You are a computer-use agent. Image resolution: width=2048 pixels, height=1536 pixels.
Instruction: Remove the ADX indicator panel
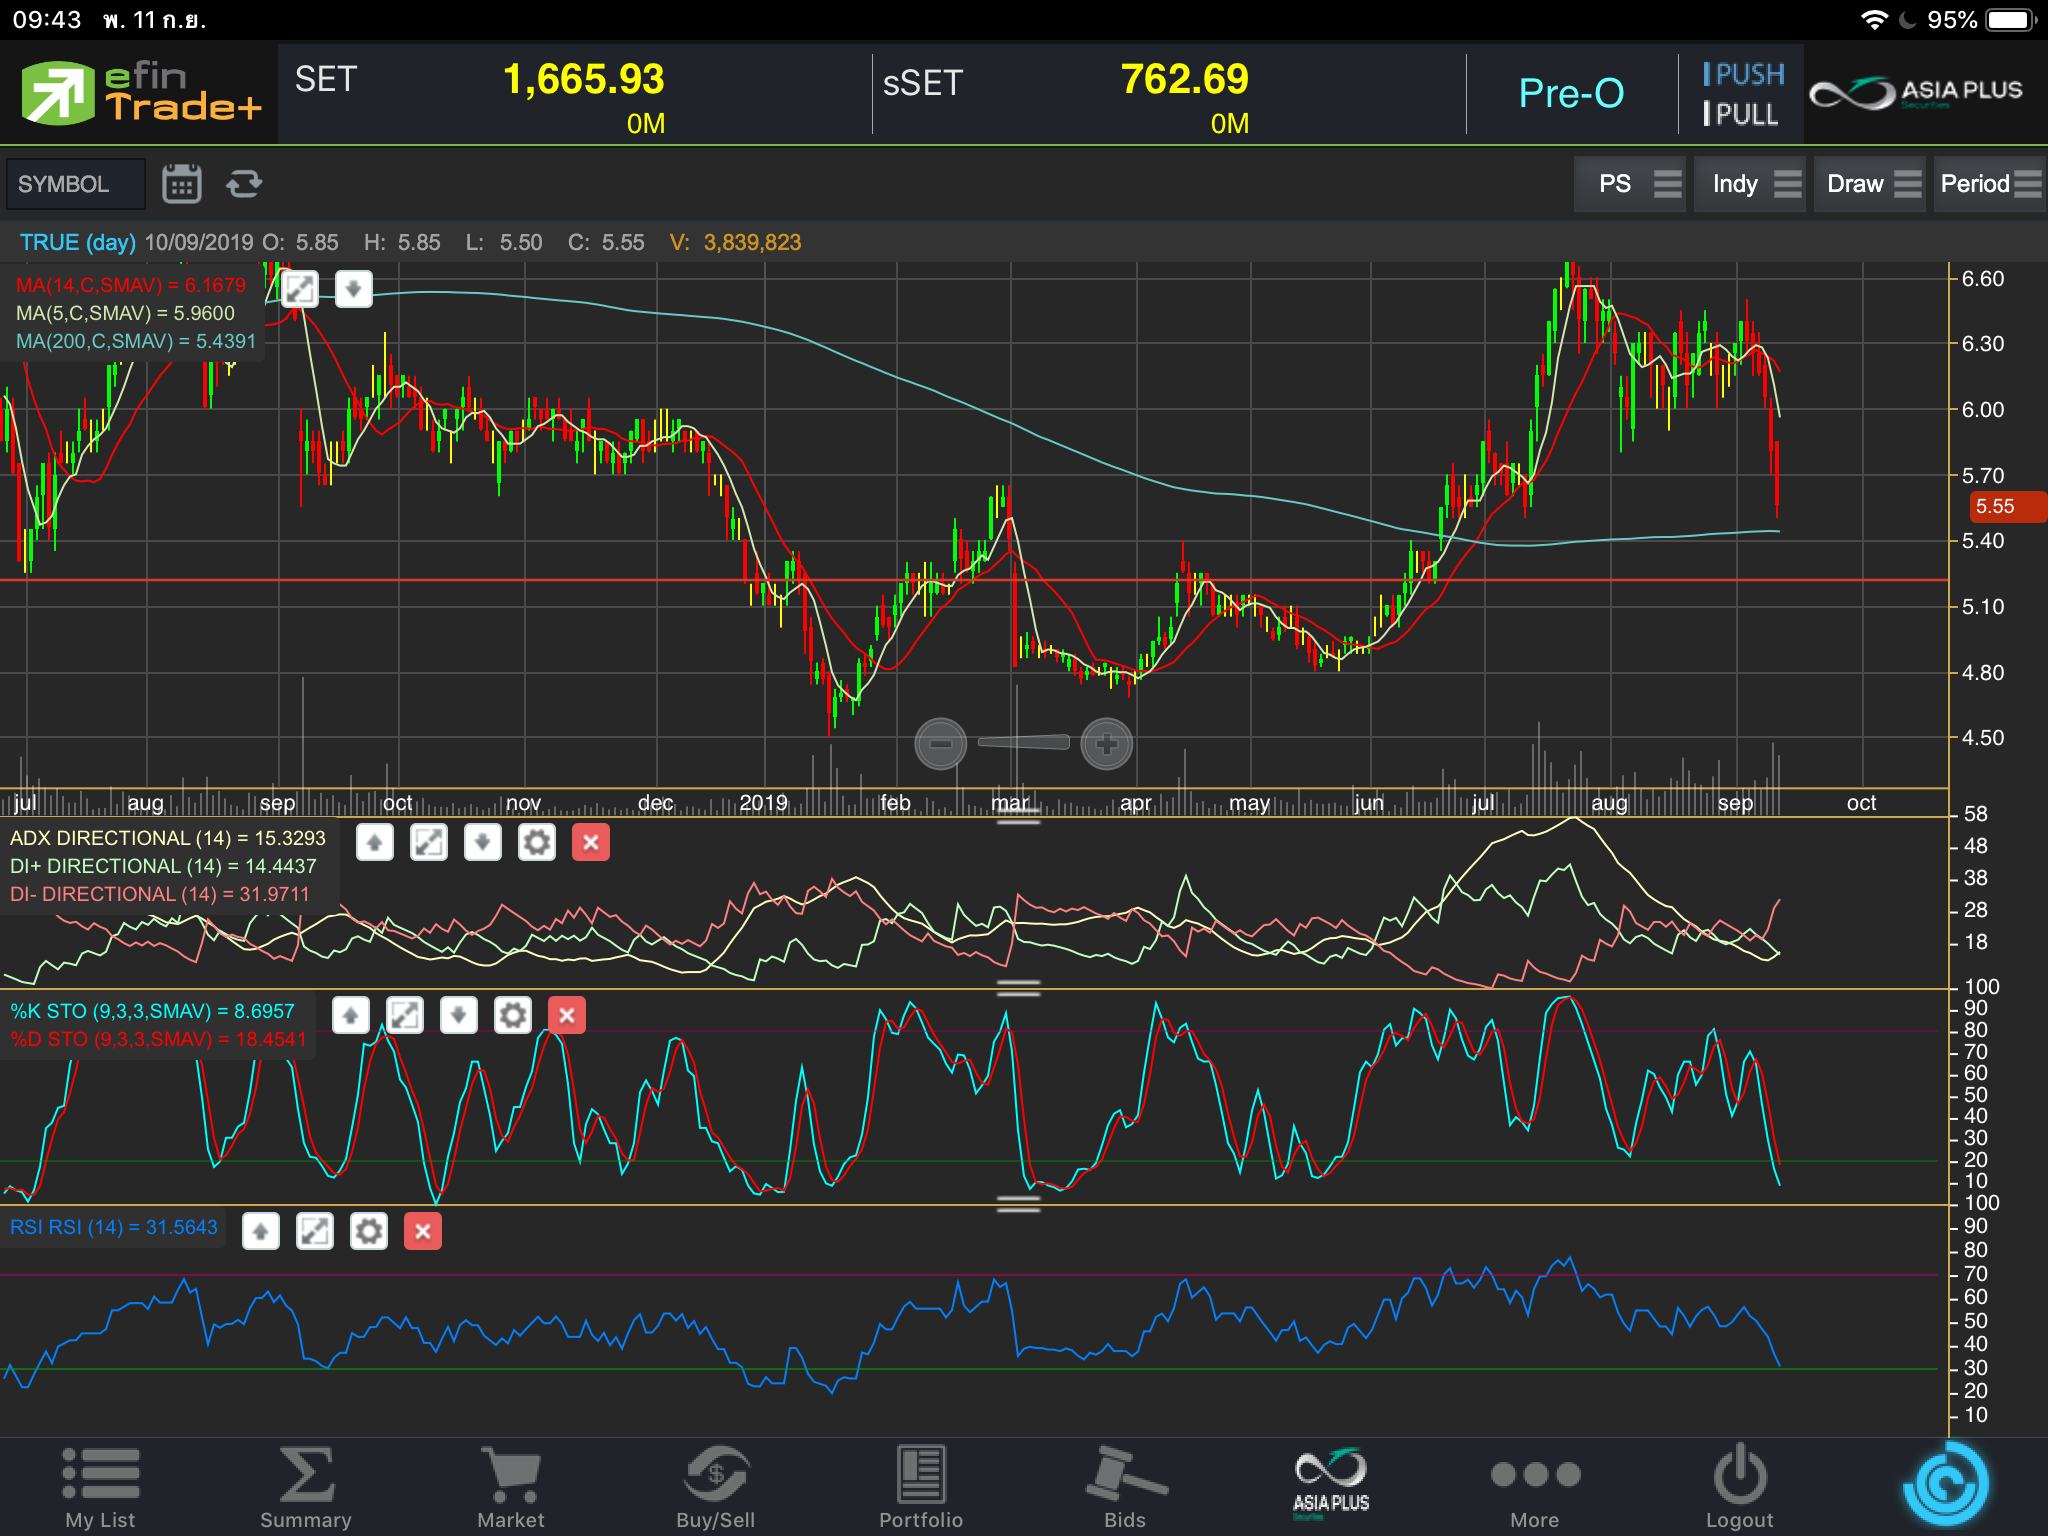[x=591, y=842]
